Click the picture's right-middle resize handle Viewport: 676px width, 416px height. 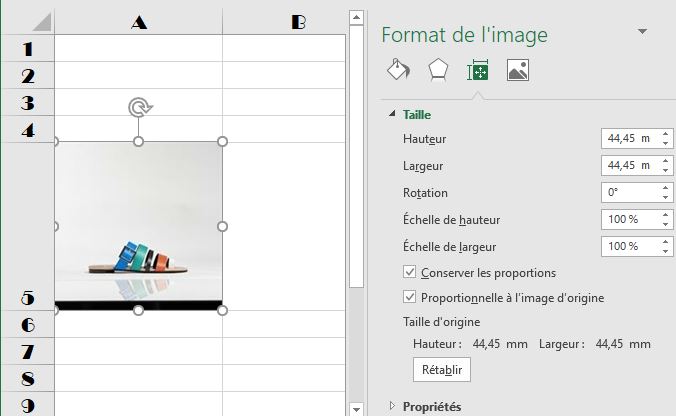coord(222,226)
